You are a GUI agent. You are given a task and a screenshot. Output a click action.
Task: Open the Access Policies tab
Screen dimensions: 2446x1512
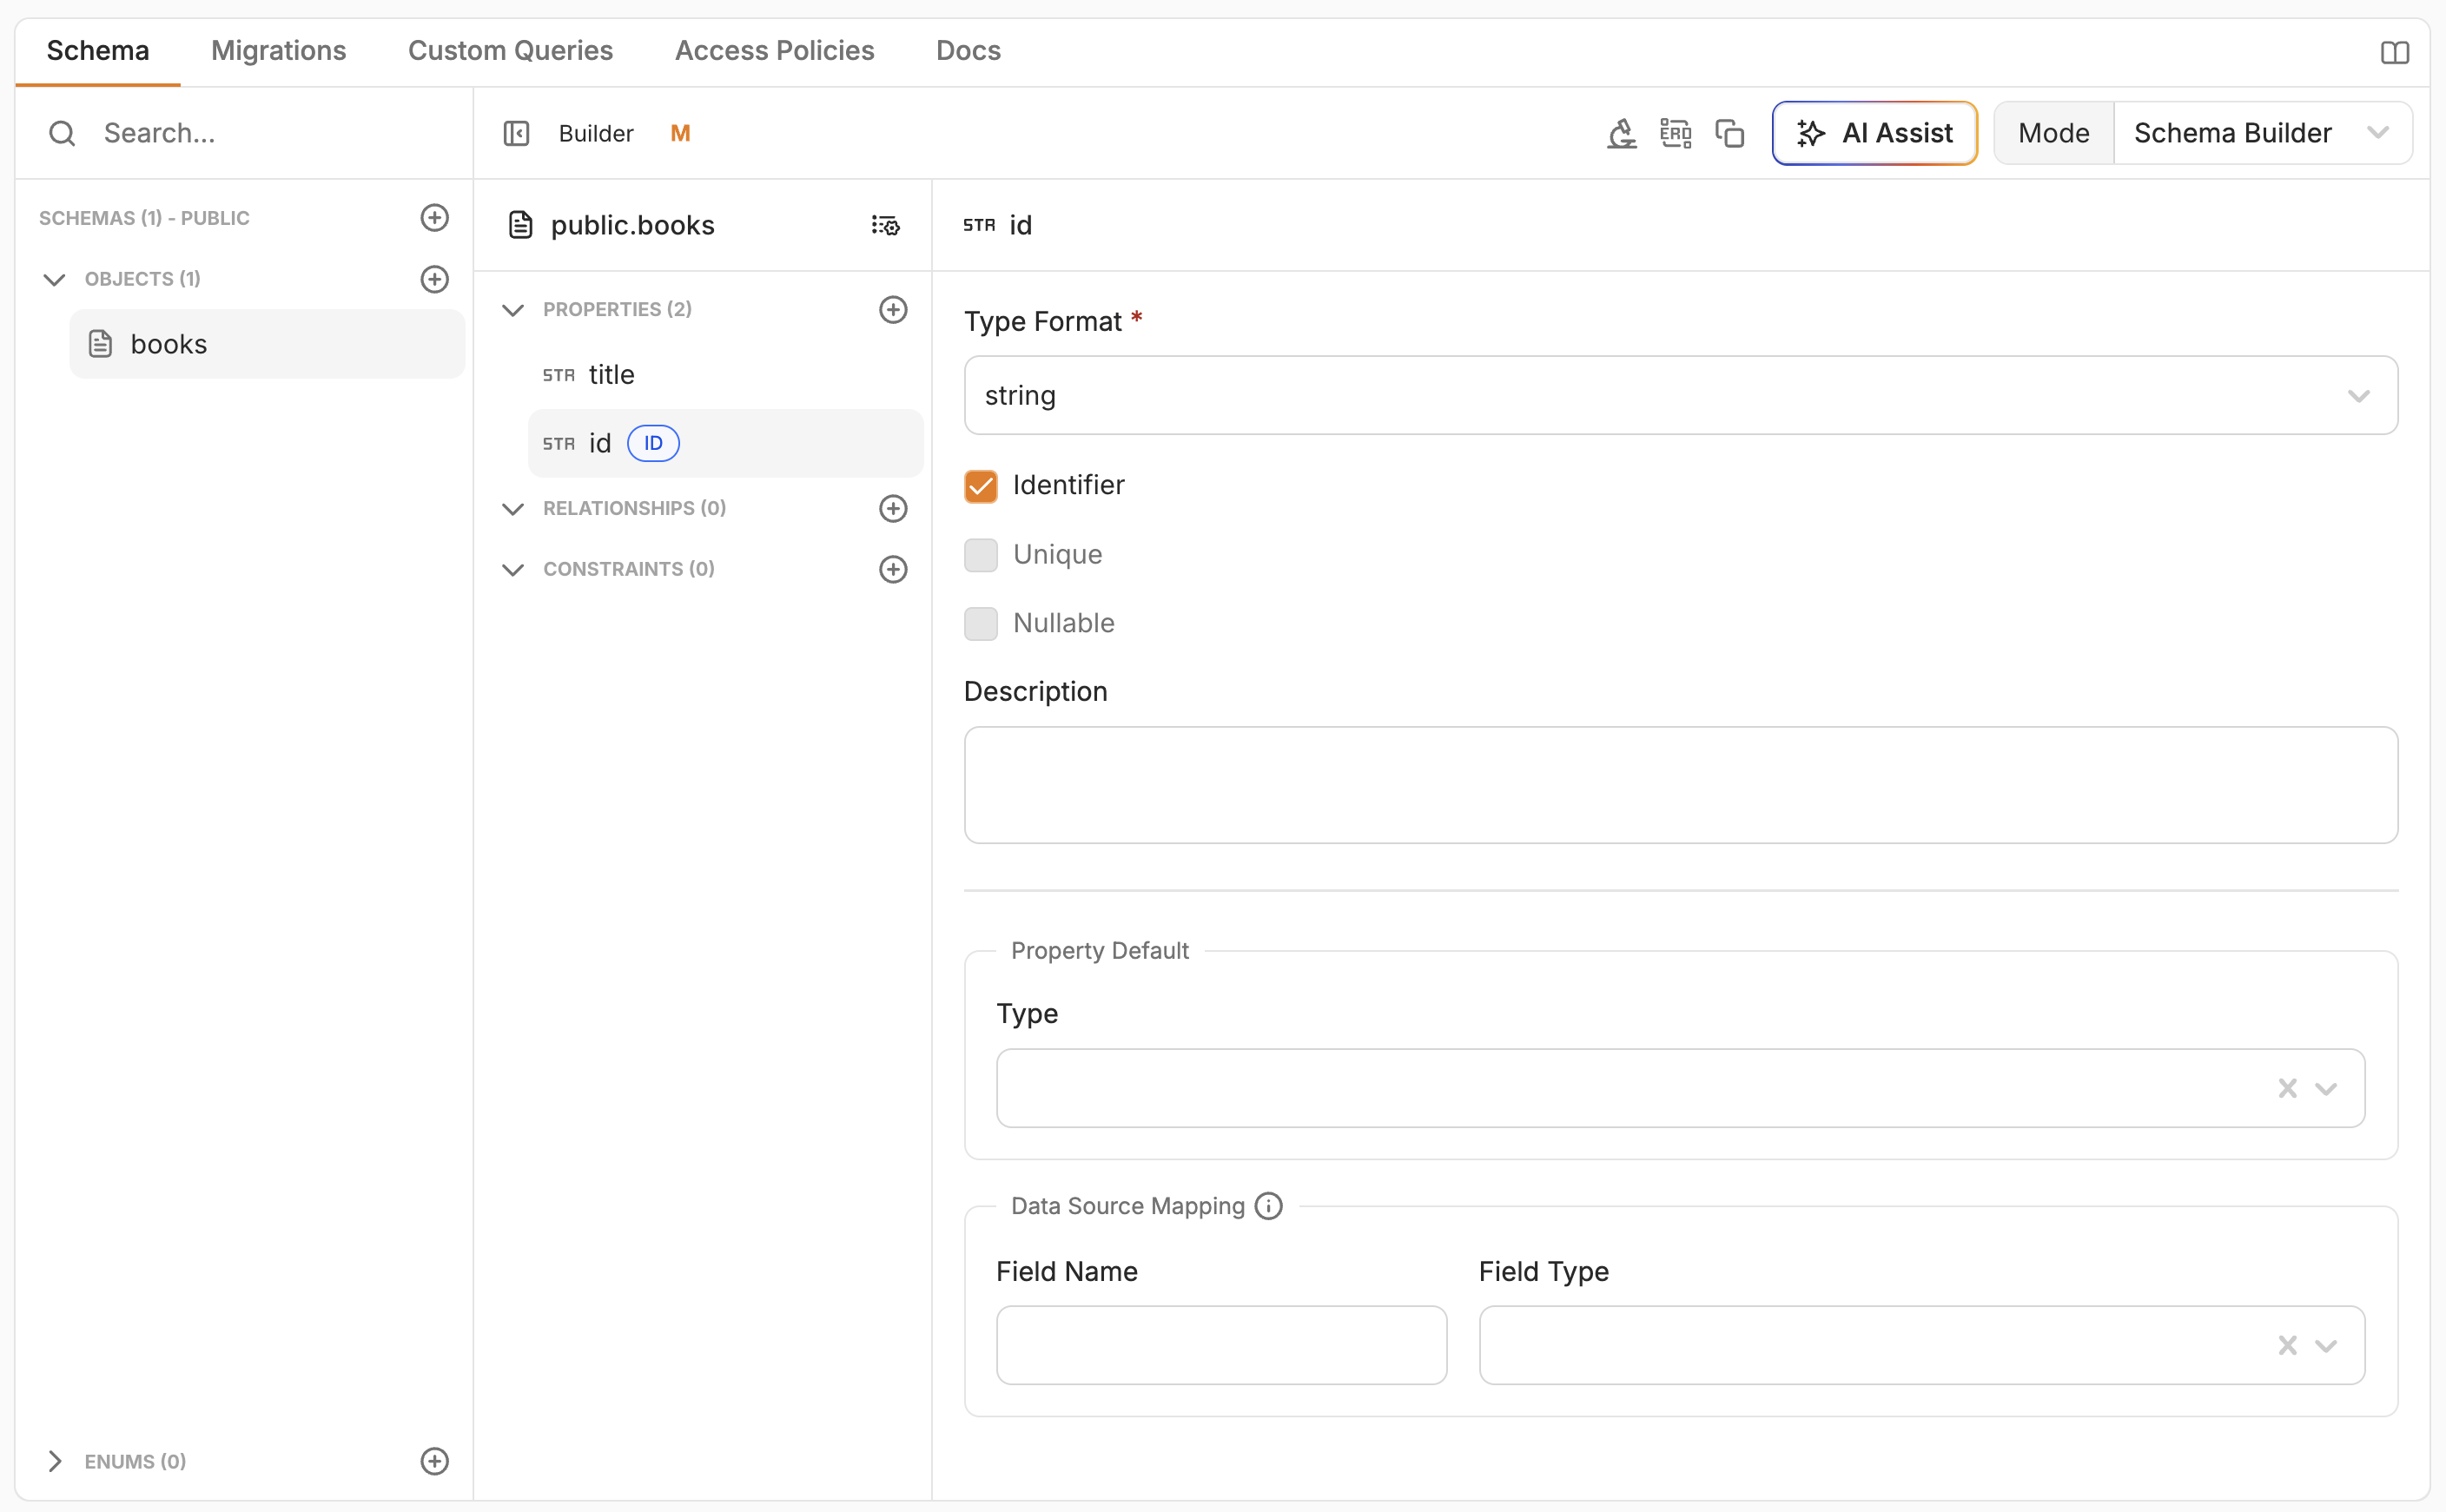click(x=774, y=51)
